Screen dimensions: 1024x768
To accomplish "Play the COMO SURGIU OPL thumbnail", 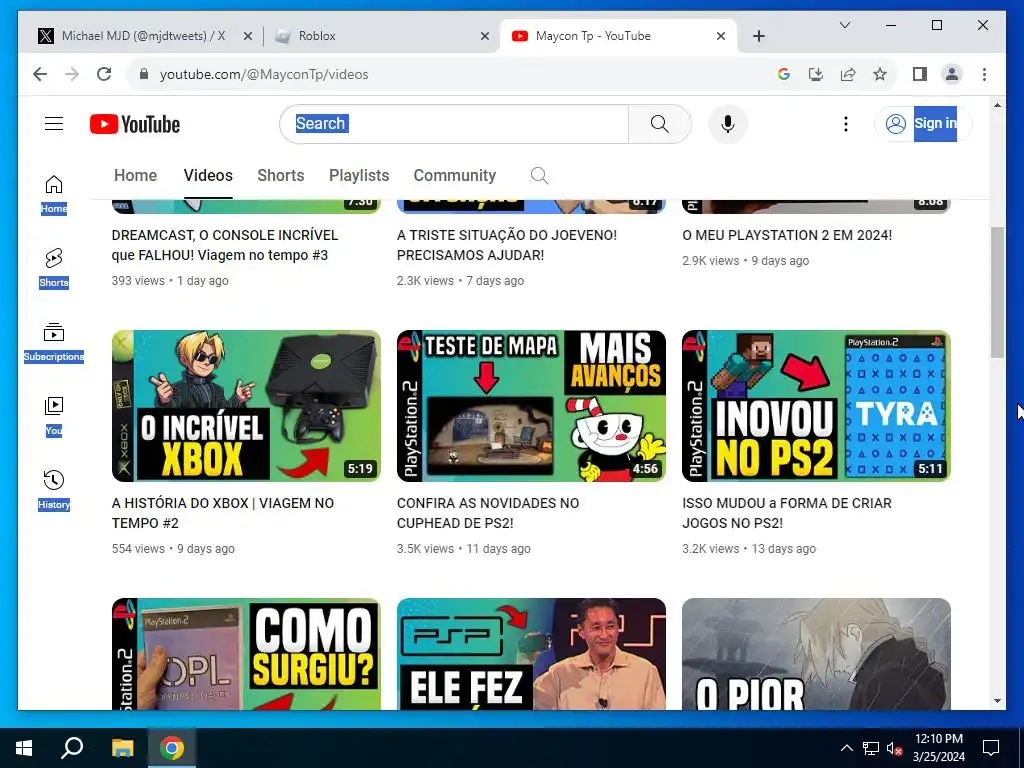I will tap(246, 654).
